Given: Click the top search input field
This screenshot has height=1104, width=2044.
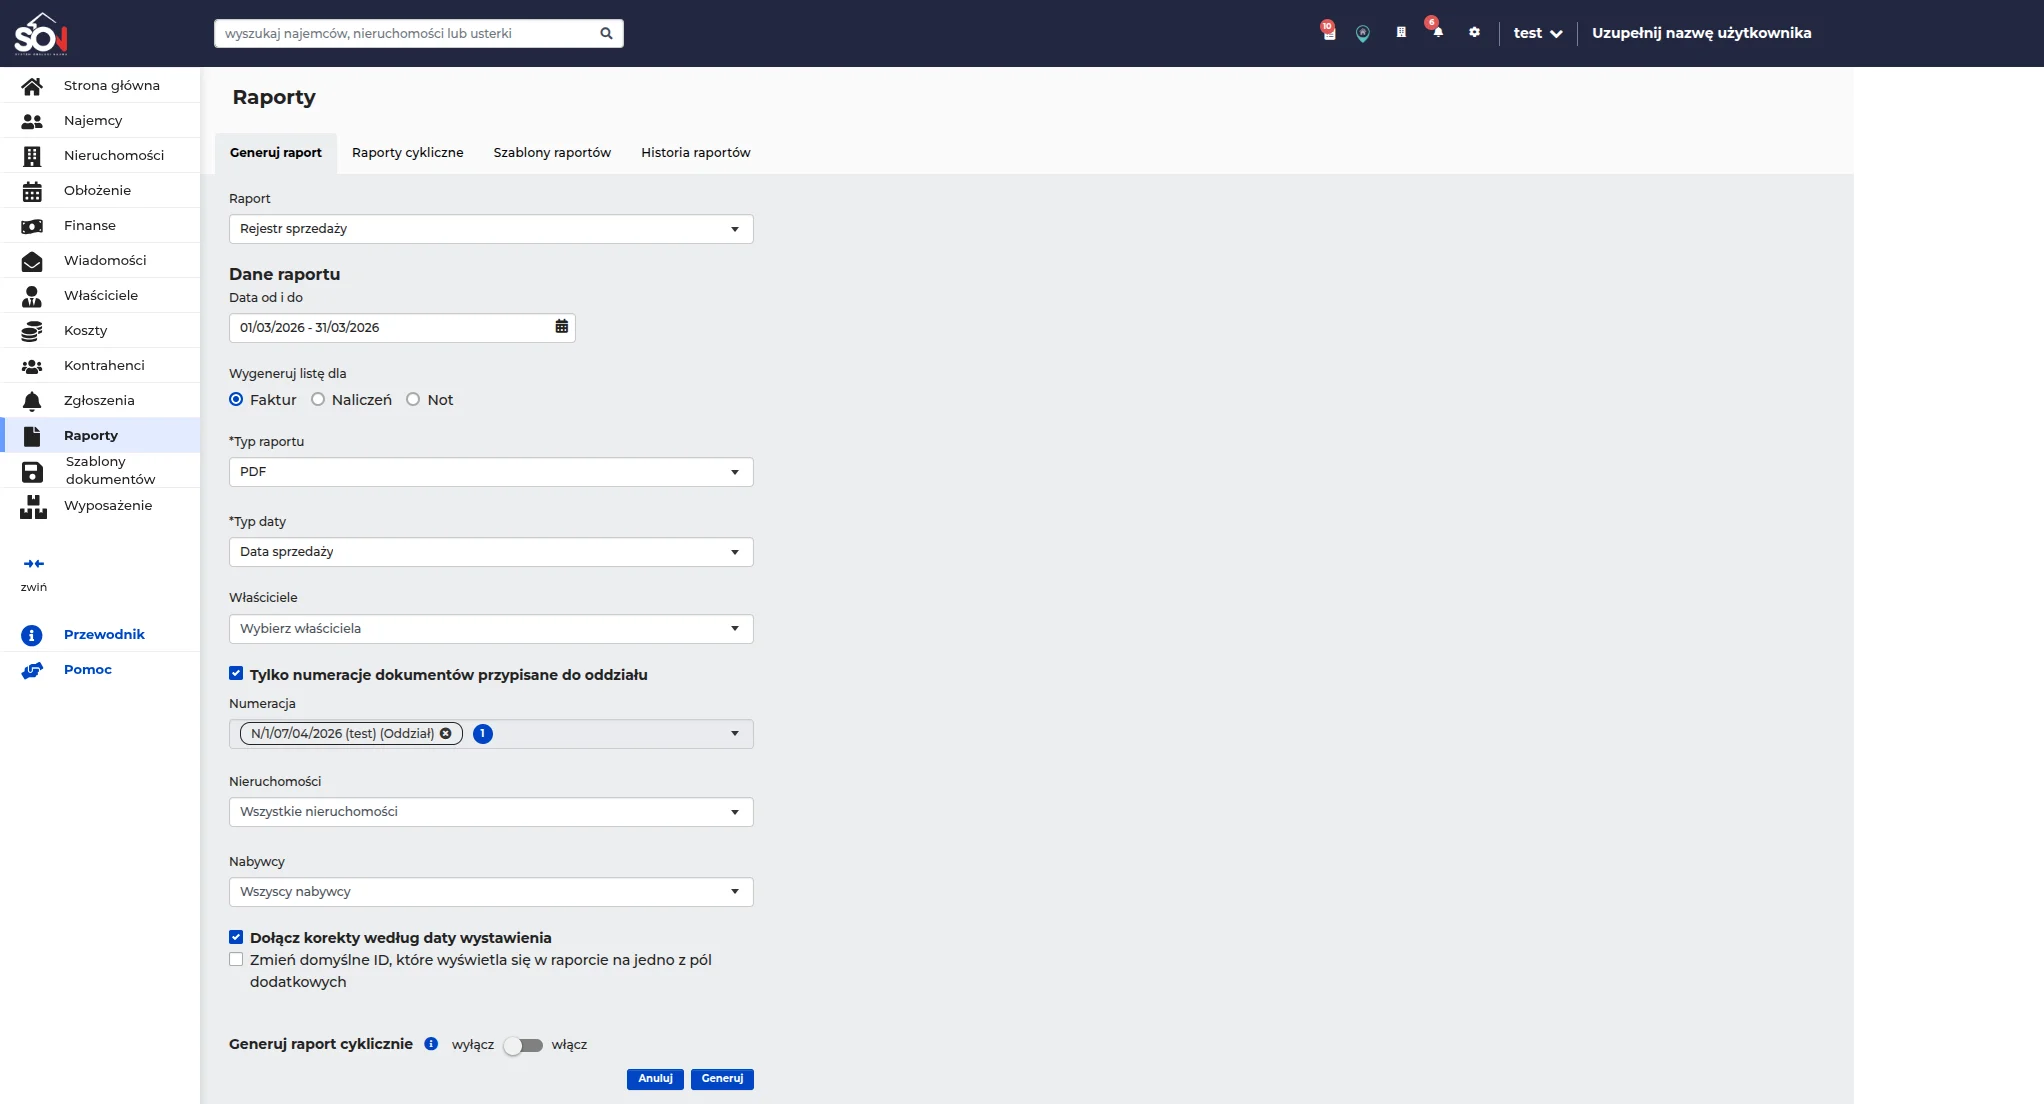Looking at the screenshot, I should tap(405, 33).
